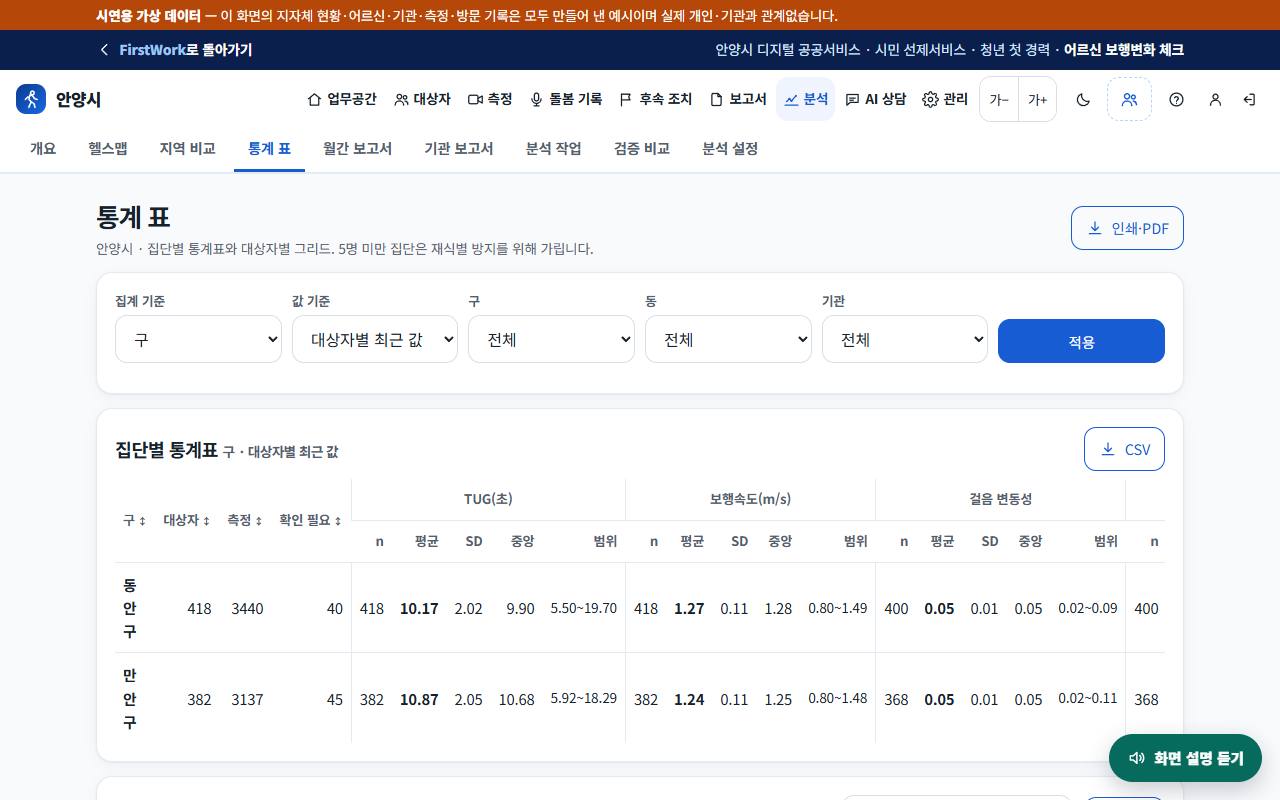This screenshot has width=1280, height=800.
Task: Click TUG range 5.50~19.70
Action: 584,608
